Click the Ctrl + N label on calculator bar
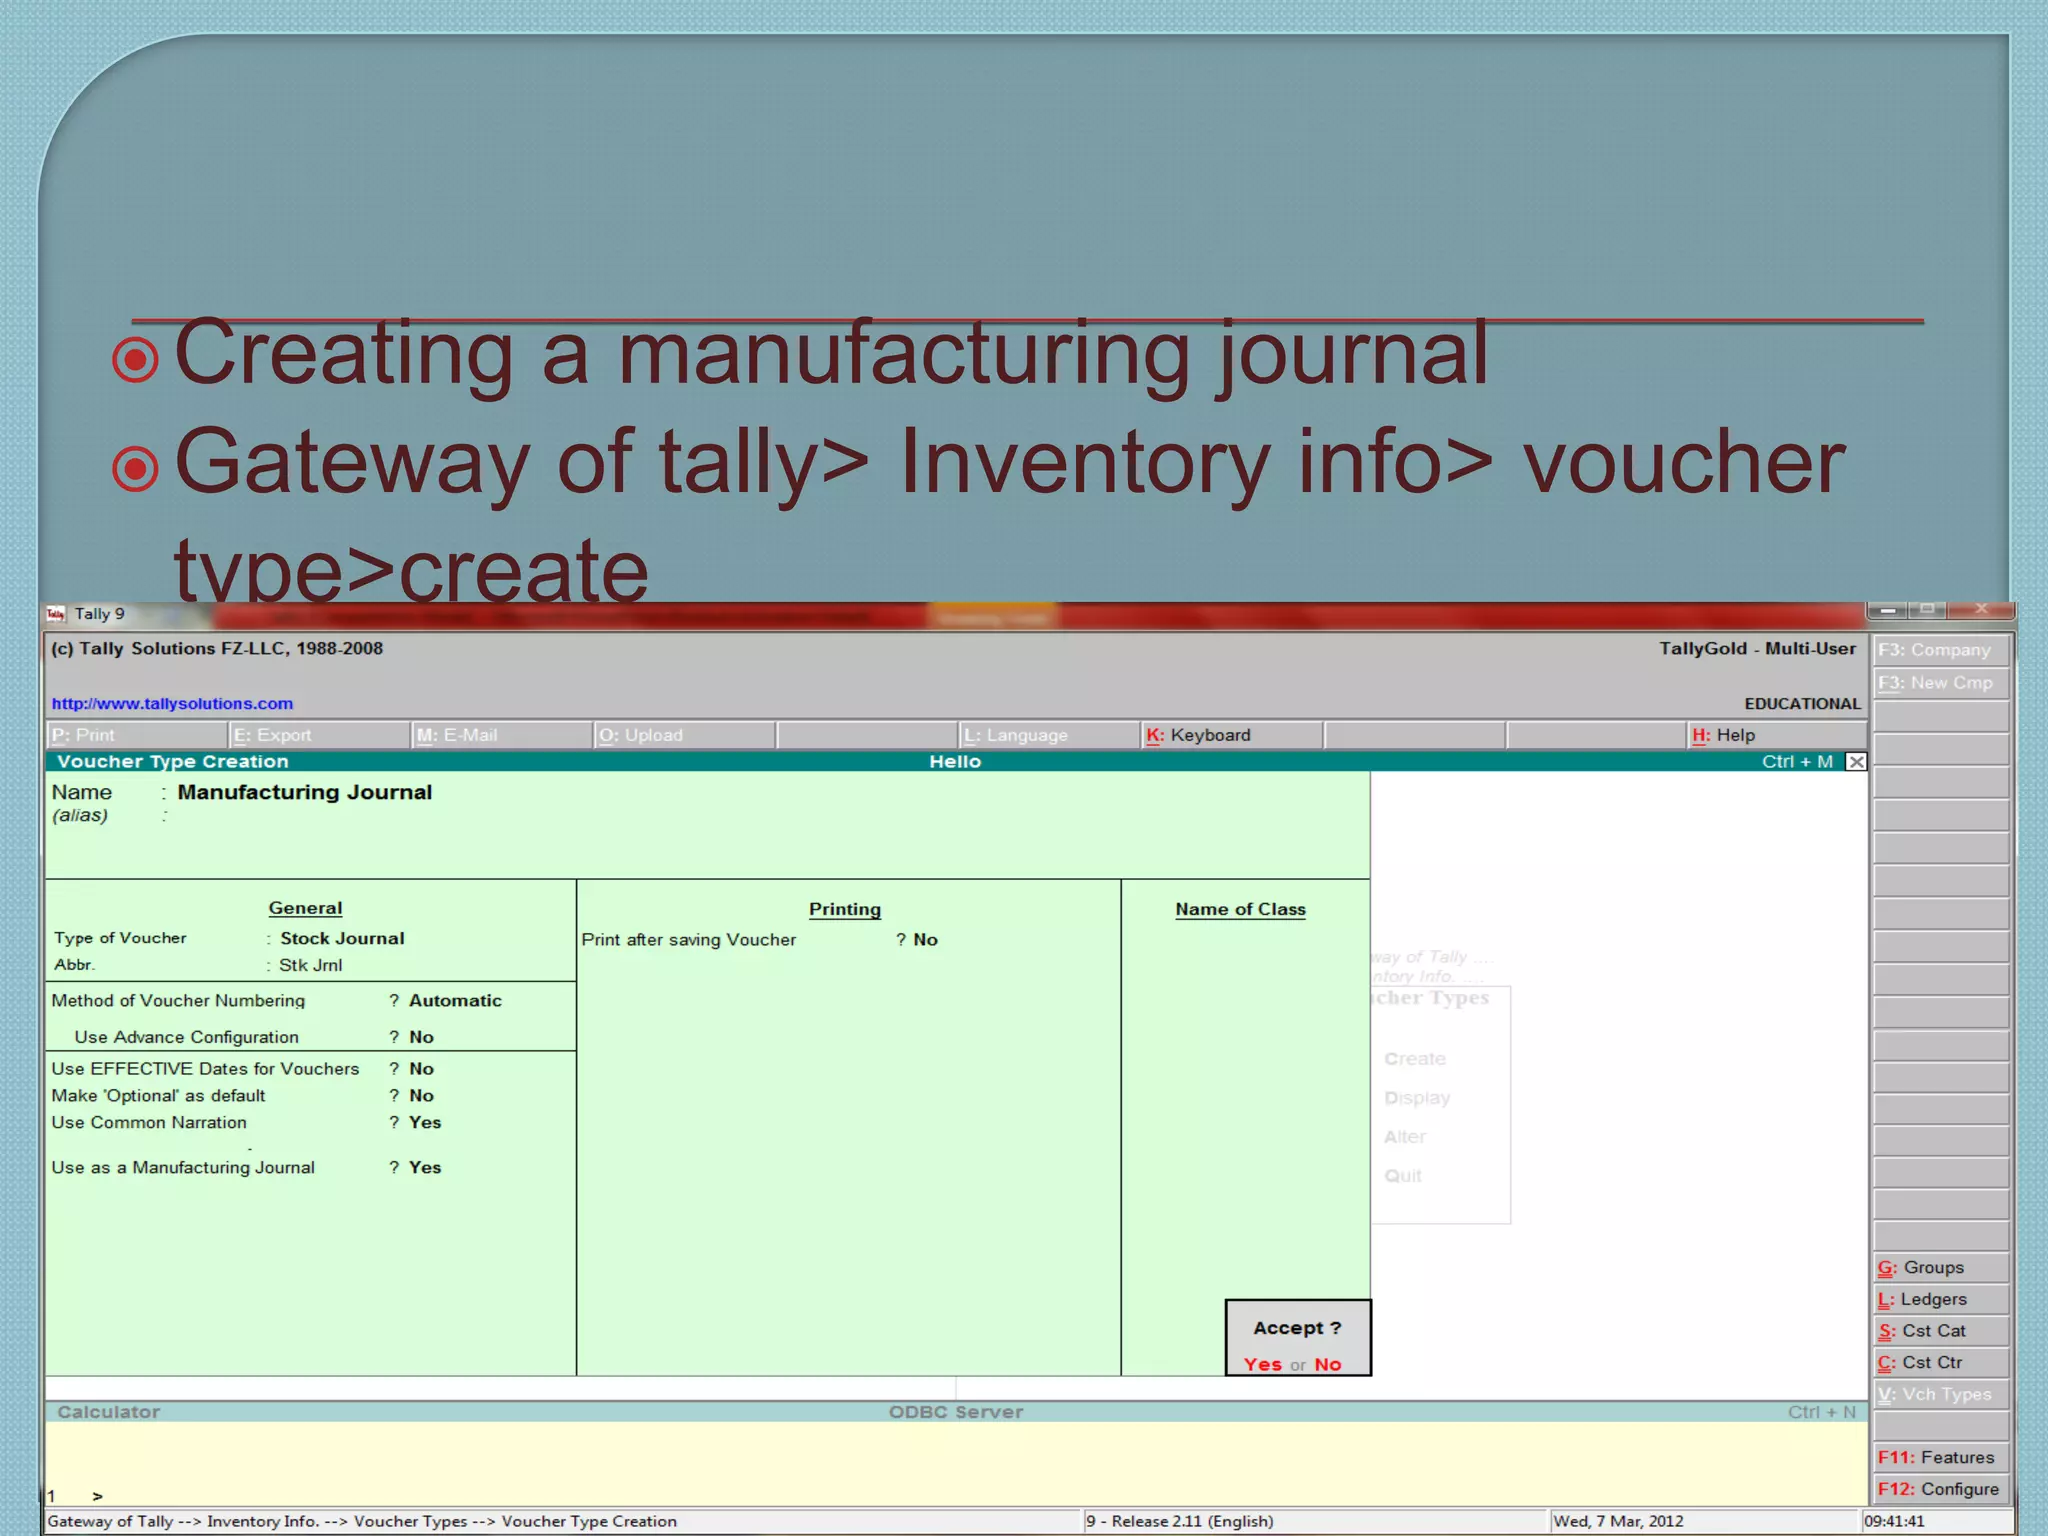The height and width of the screenshot is (1536, 2048). pyautogui.click(x=1822, y=1412)
